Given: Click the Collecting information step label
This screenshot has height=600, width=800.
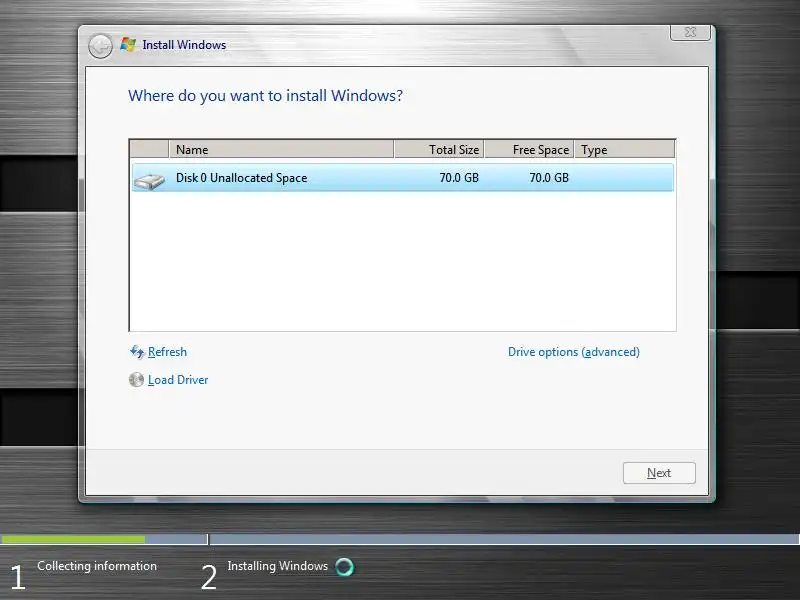Looking at the screenshot, I should pyautogui.click(x=97, y=566).
